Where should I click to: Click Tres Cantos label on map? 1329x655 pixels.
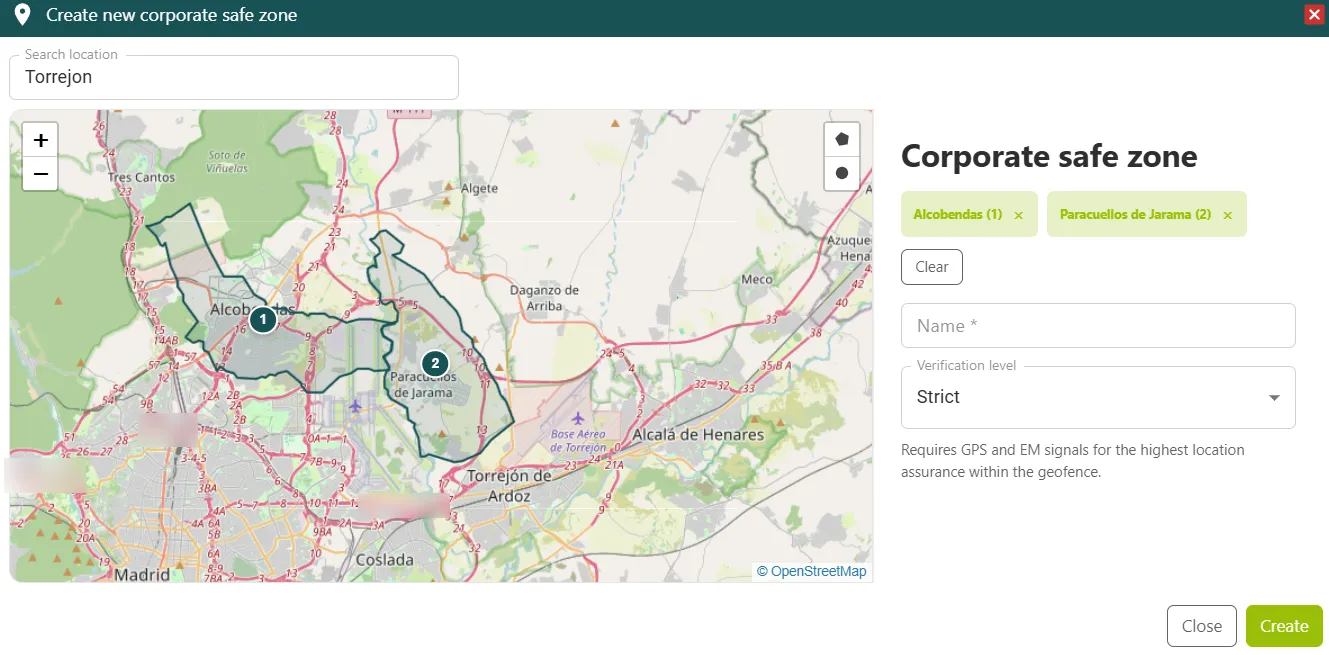pyautogui.click(x=141, y=177)
